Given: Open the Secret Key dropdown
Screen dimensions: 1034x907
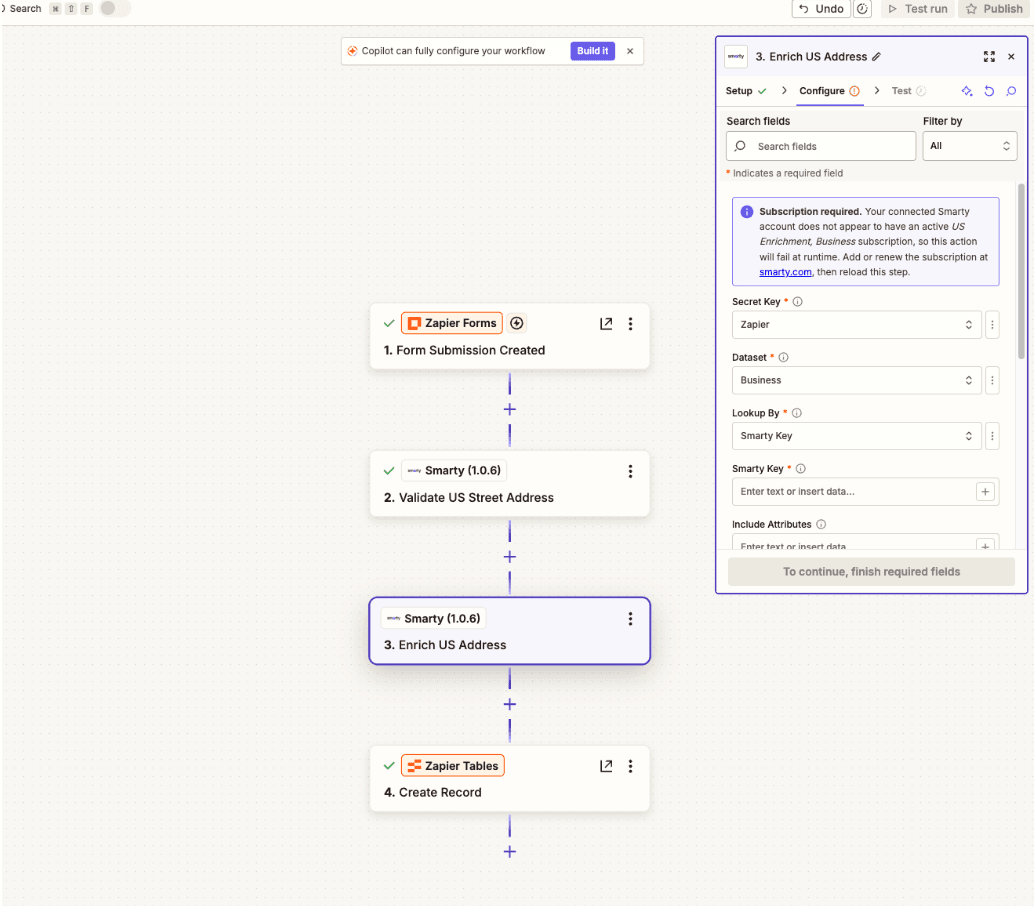Looking at the screenshot, I should point(857,325).
